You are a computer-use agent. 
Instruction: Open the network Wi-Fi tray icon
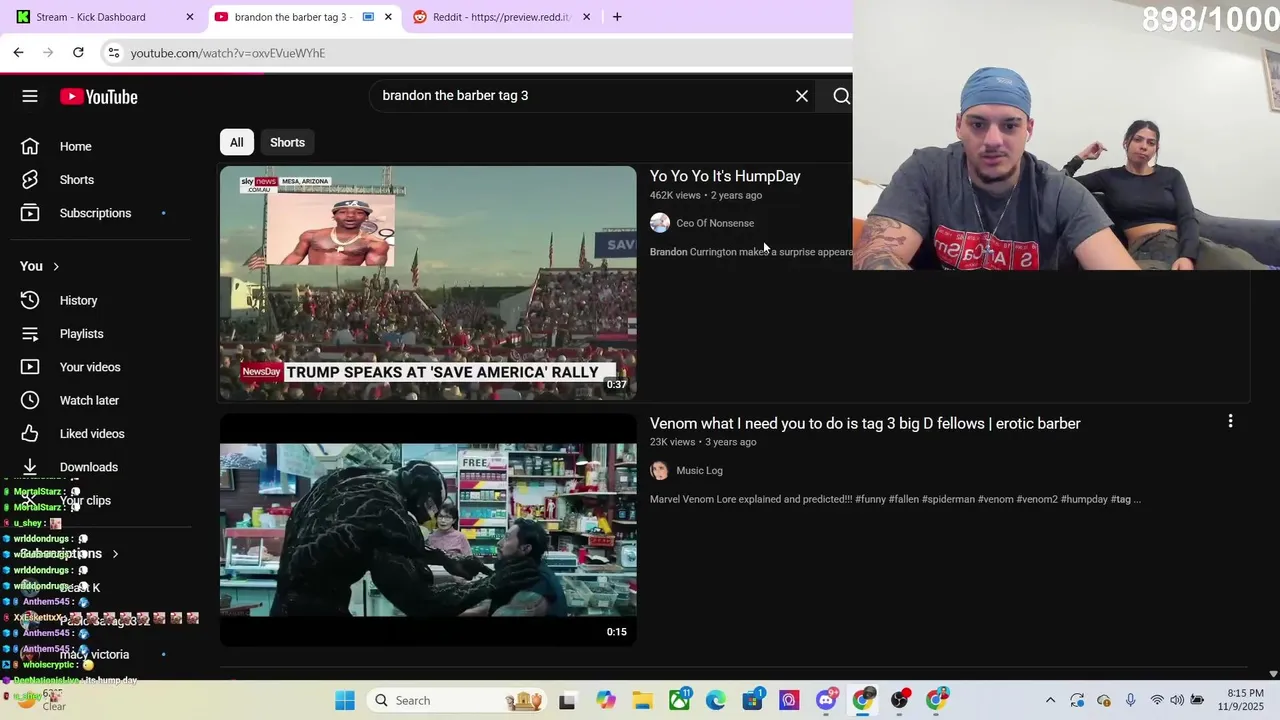pyautogui.click(x=1157, y=700)
